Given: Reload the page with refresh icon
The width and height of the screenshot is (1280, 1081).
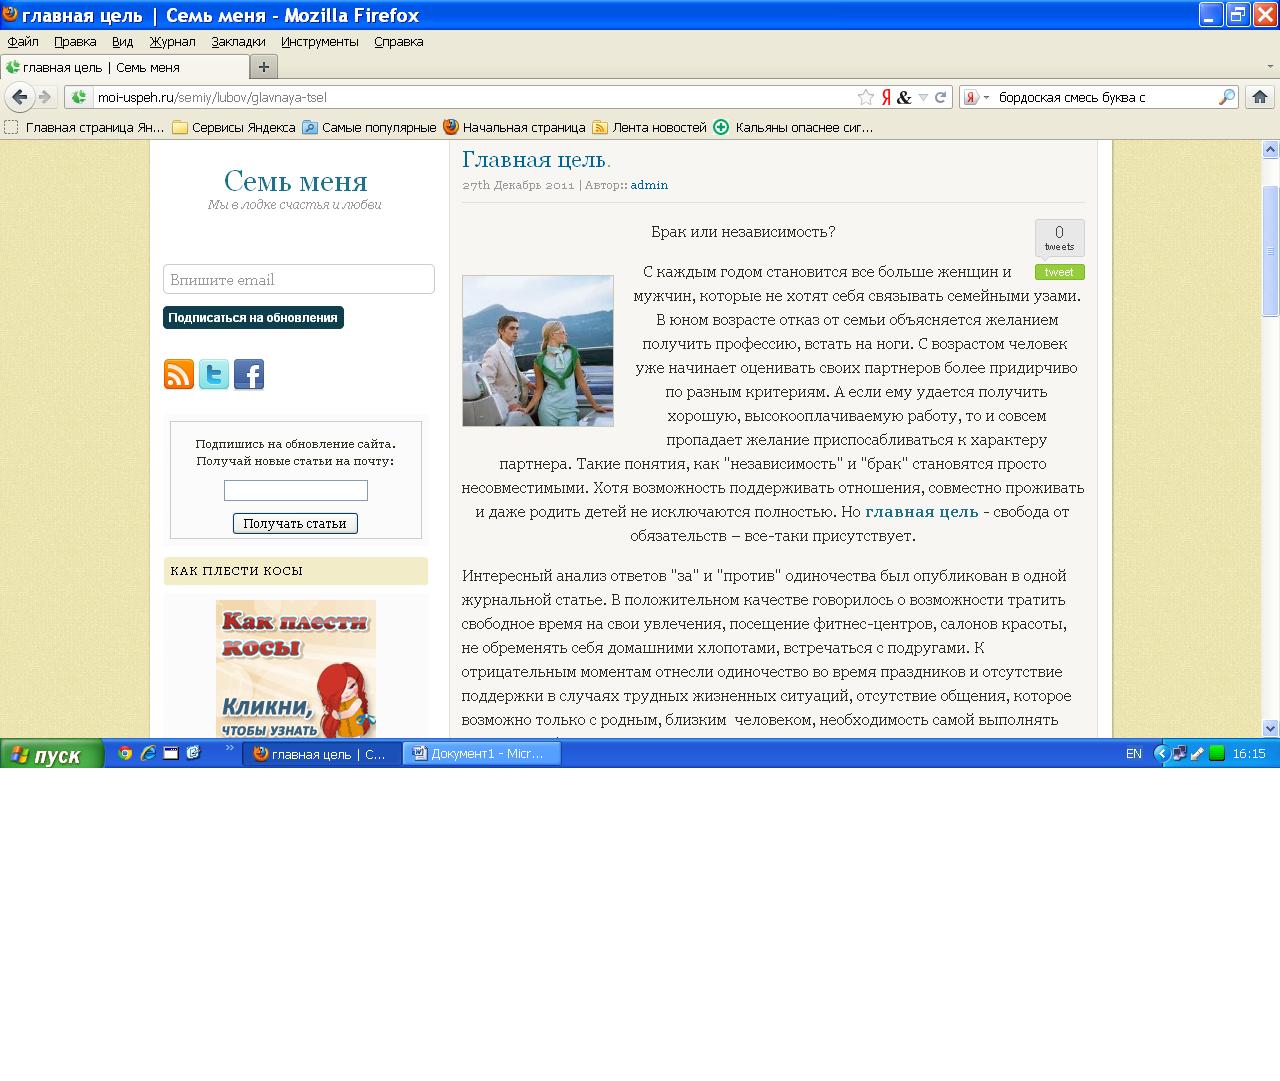Looking at the screenshot, I should 940,97.
